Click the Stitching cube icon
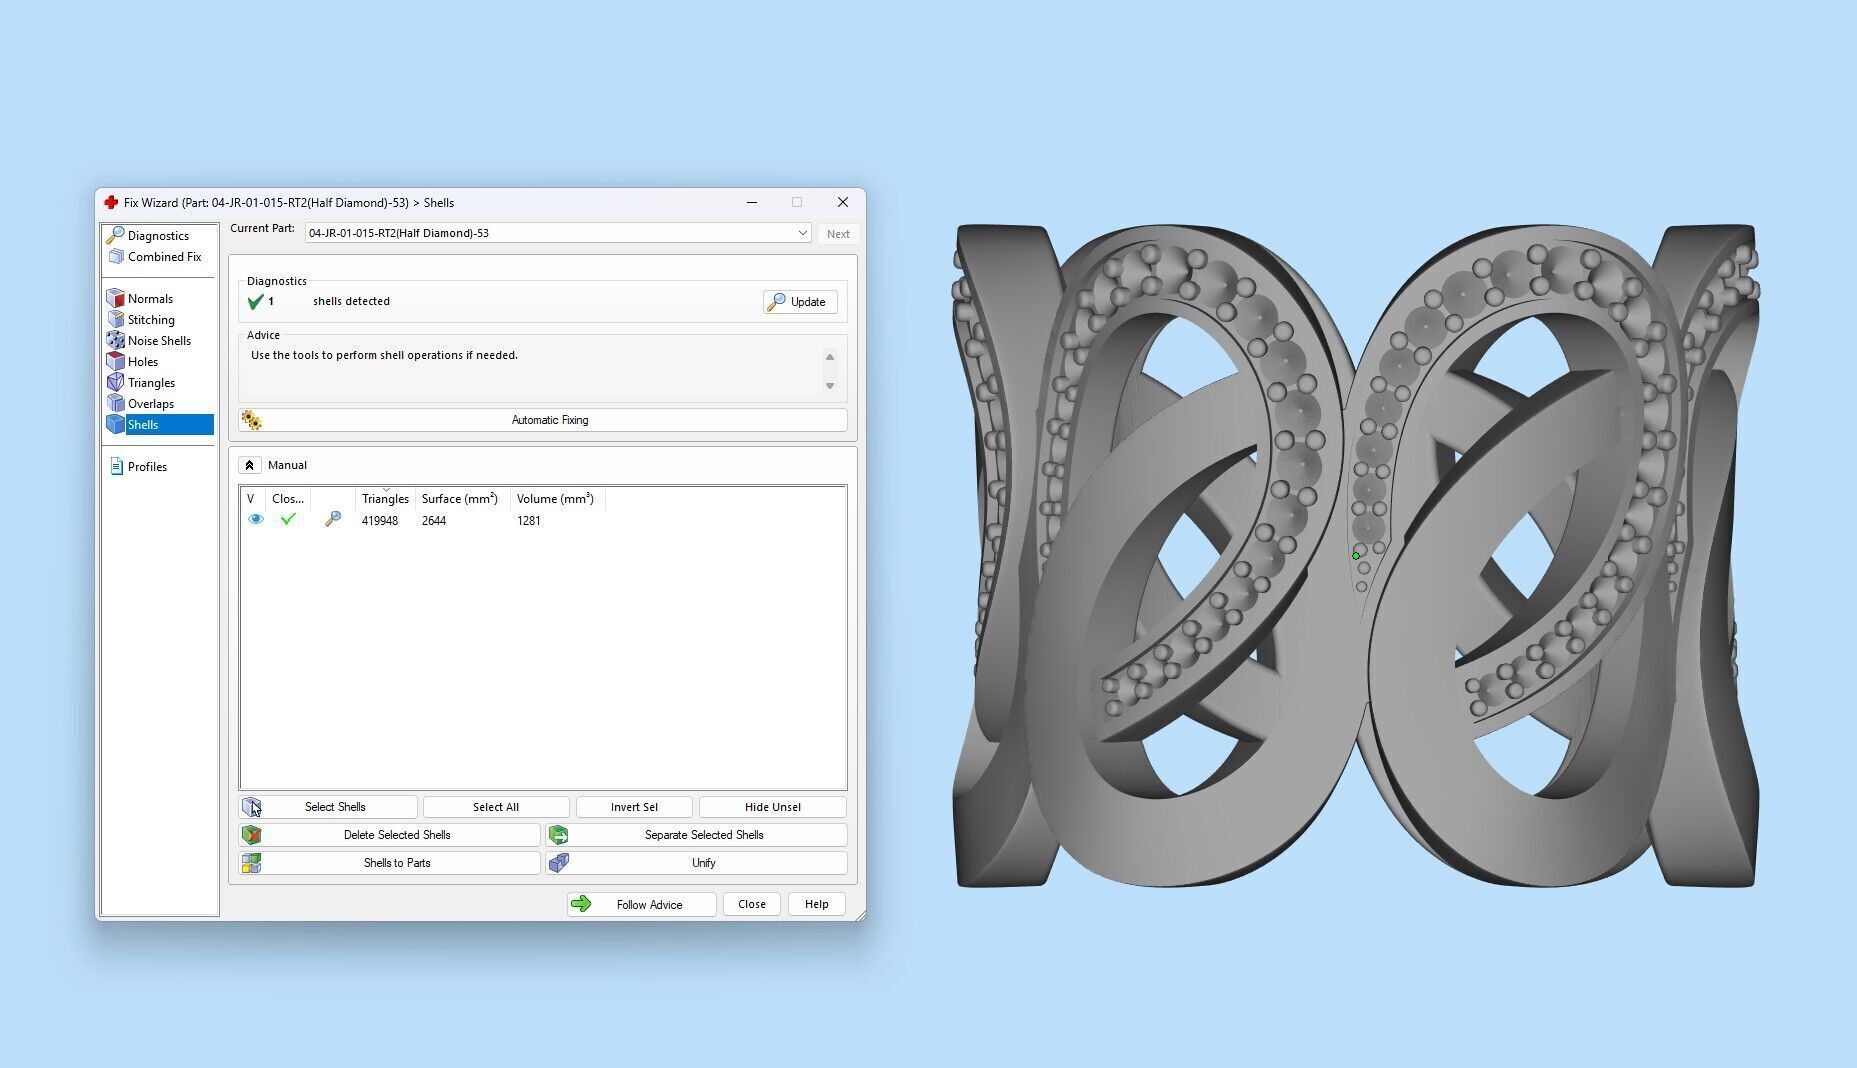This screenshot has height=1068, width=1857. coord(115,319)
